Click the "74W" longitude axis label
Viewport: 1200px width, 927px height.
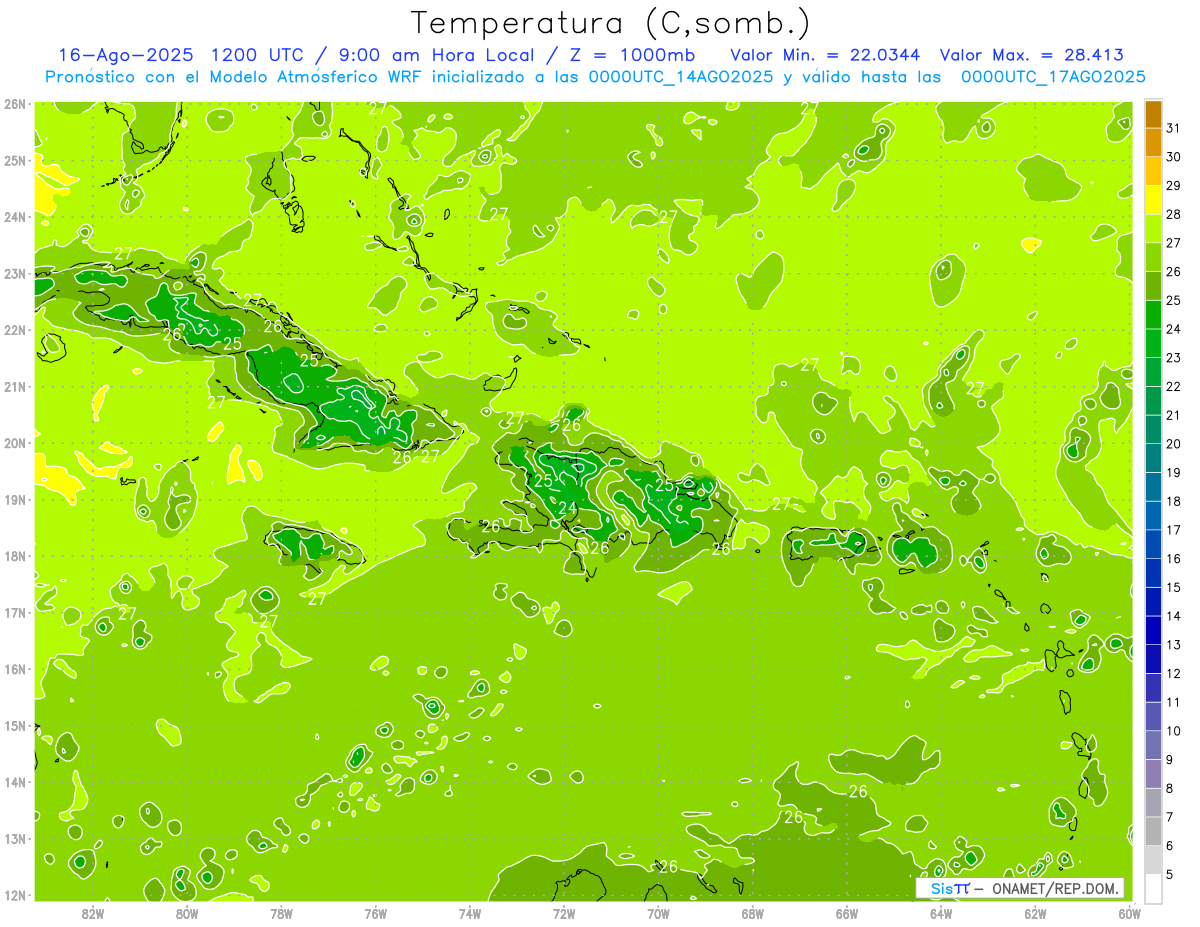470,914
